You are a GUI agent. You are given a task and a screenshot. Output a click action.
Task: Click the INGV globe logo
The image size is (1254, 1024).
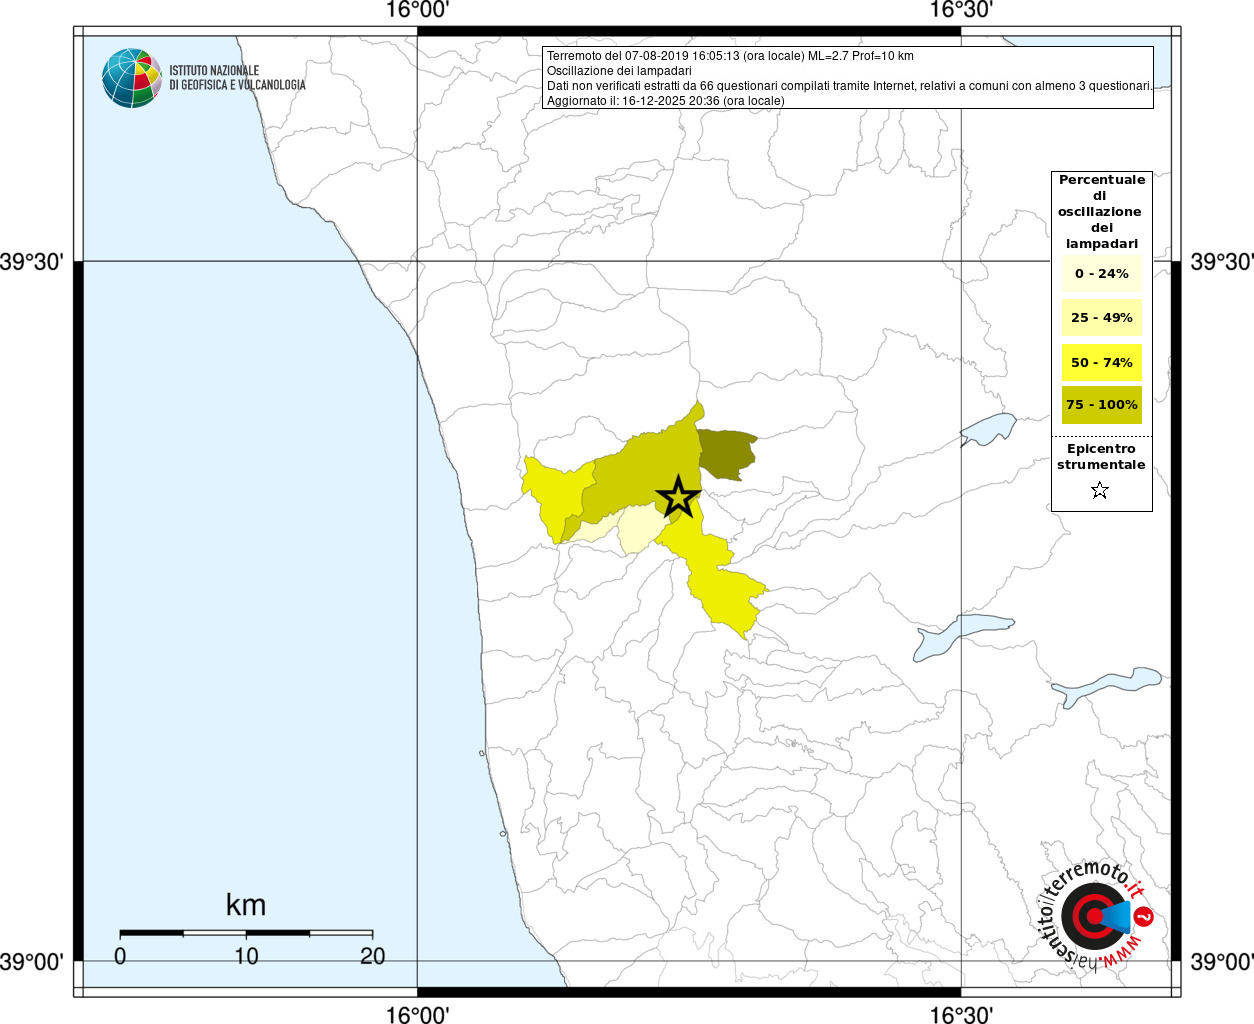pos(132,78)
